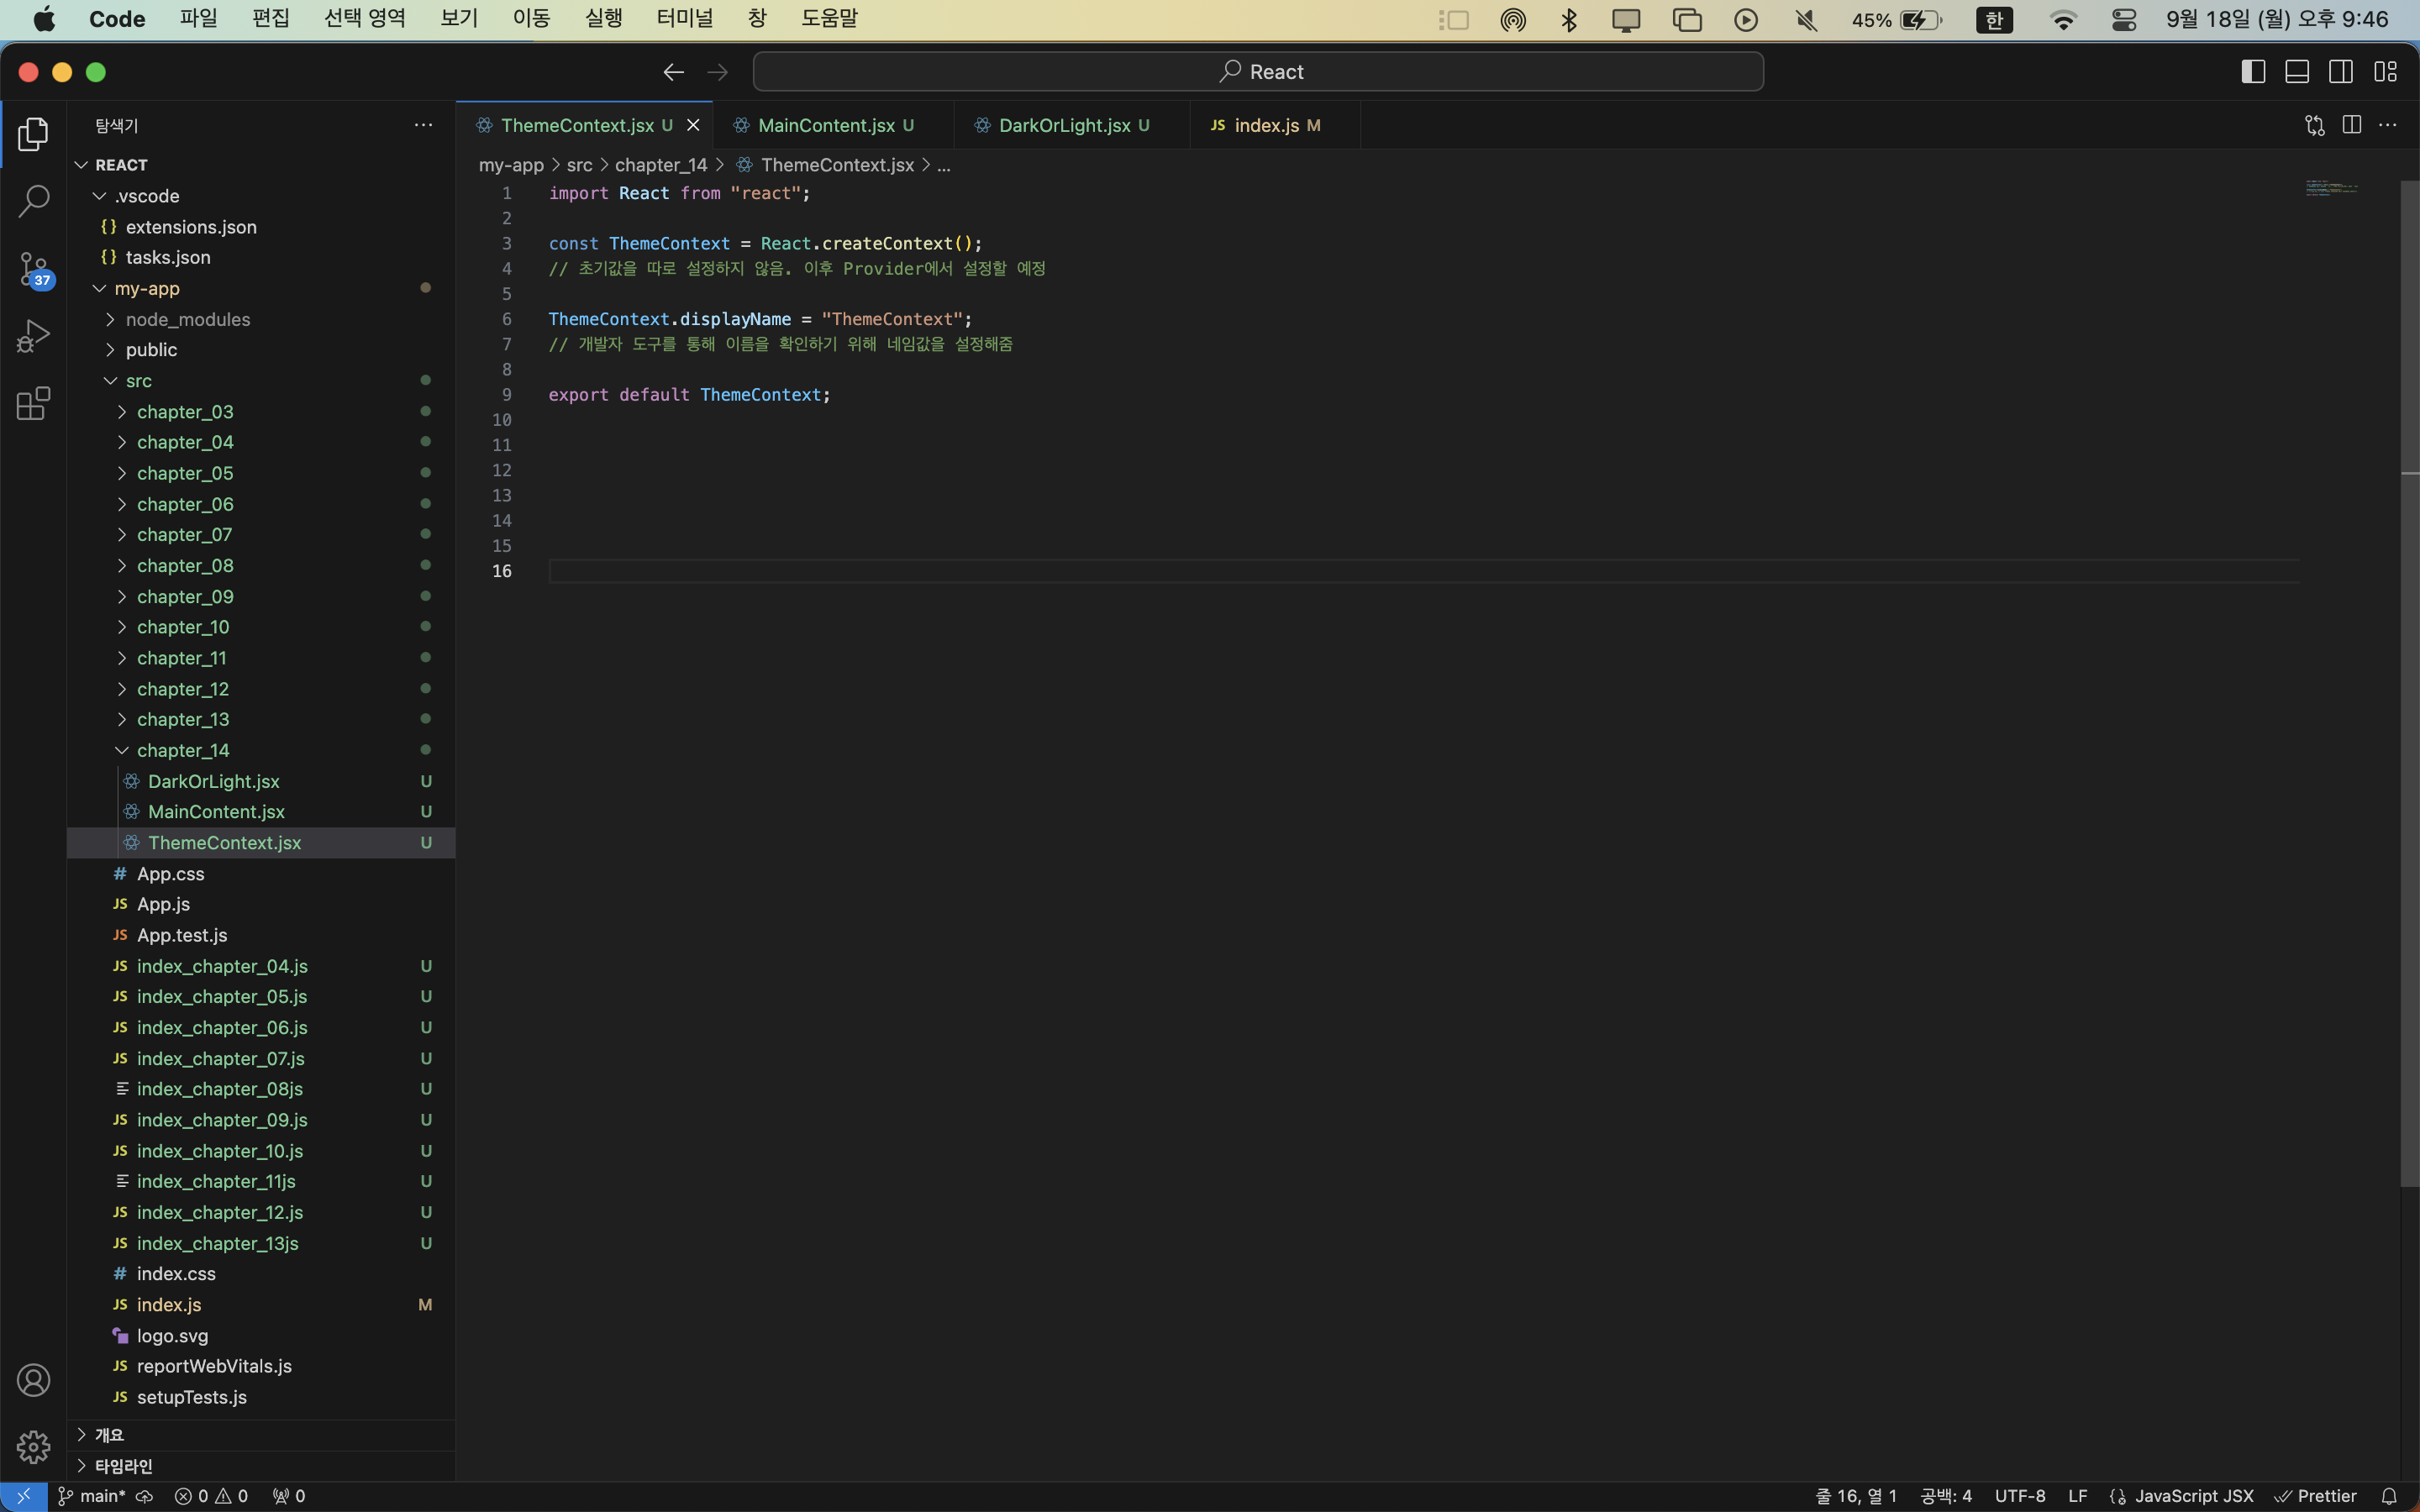
Task: Open the Search view in activity bar
Action: [33, 200]
